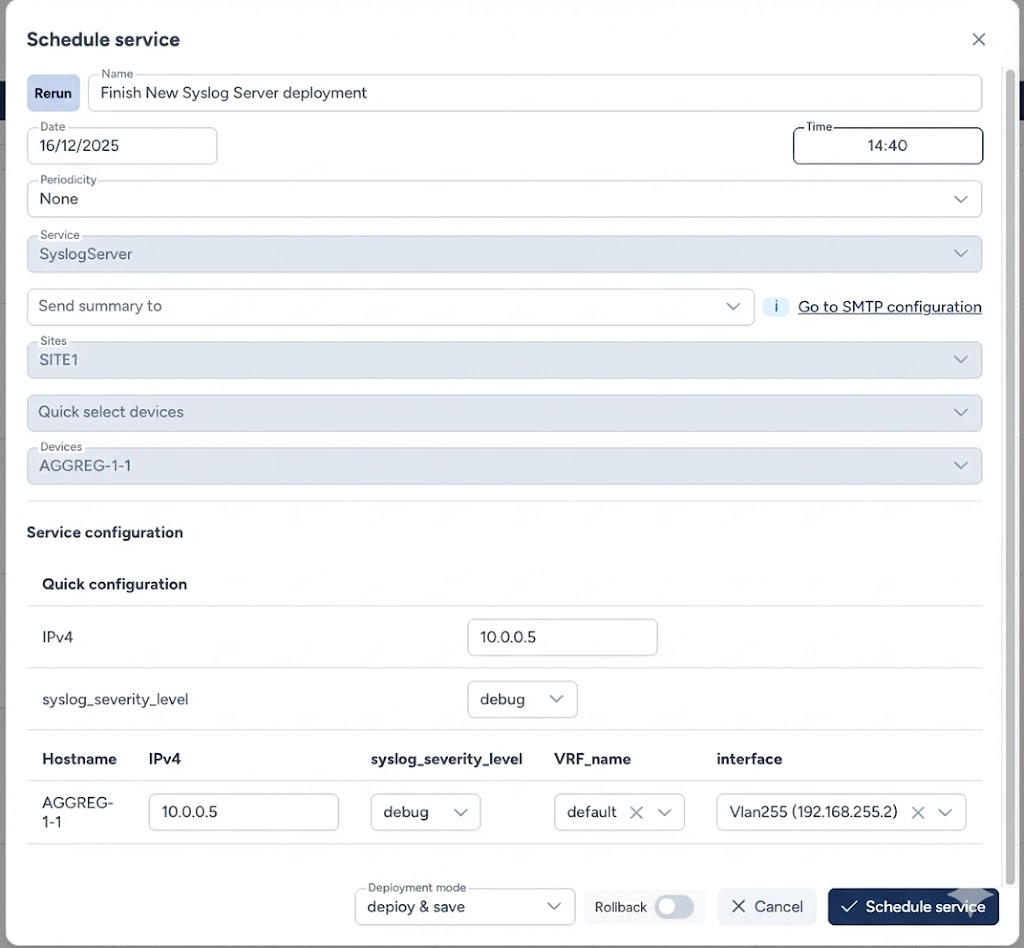Clear the VRF_name default selection
1024x948 pixels.
[636, 812]
